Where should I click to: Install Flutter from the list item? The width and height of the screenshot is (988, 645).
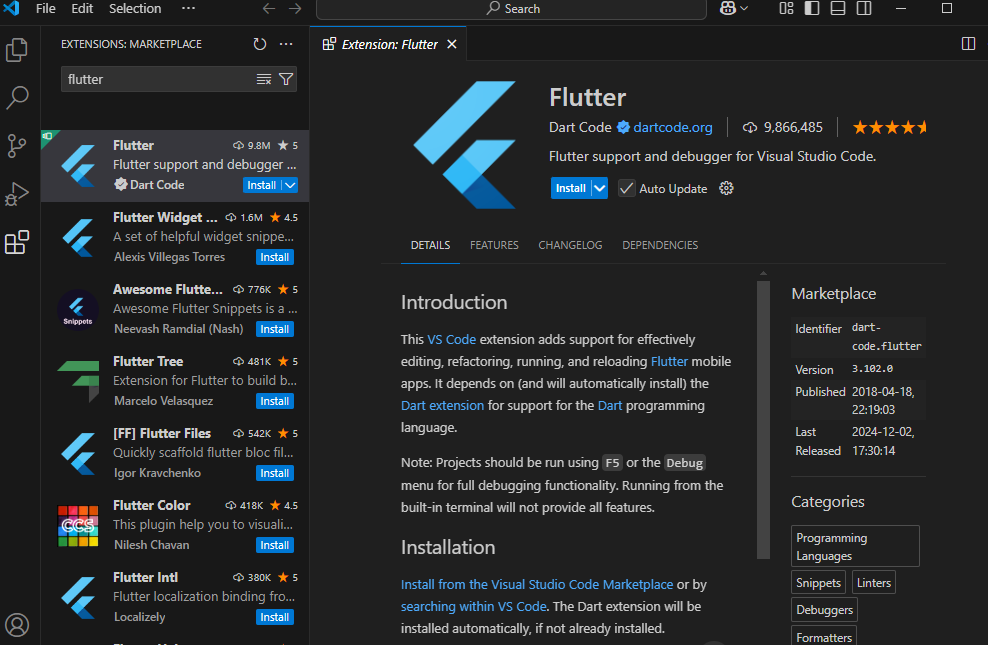(261, 185)
